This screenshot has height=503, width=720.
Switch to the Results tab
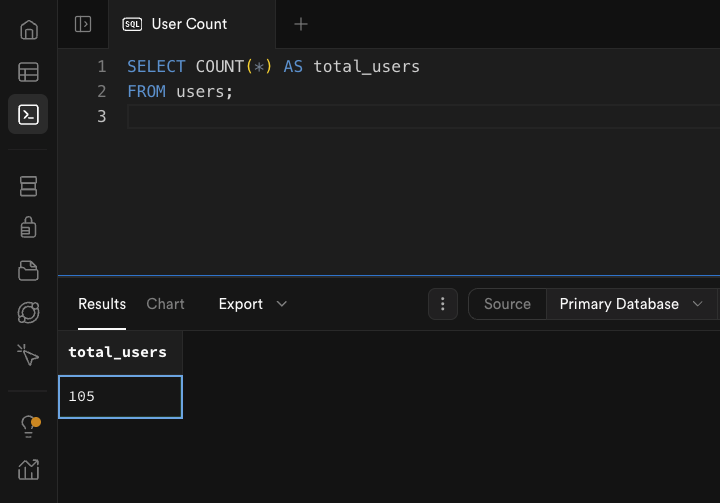[x=102, y=304]
